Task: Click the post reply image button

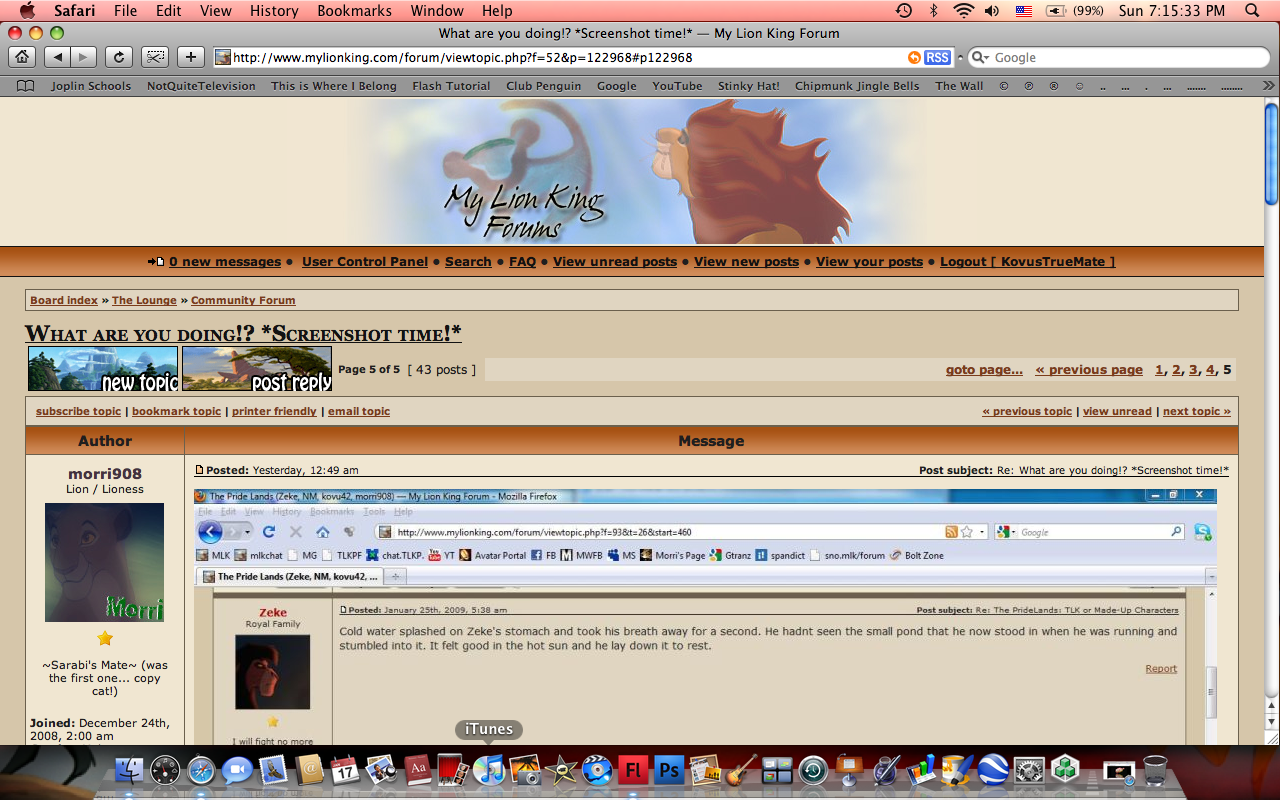Action: click(x=257, y=369)
